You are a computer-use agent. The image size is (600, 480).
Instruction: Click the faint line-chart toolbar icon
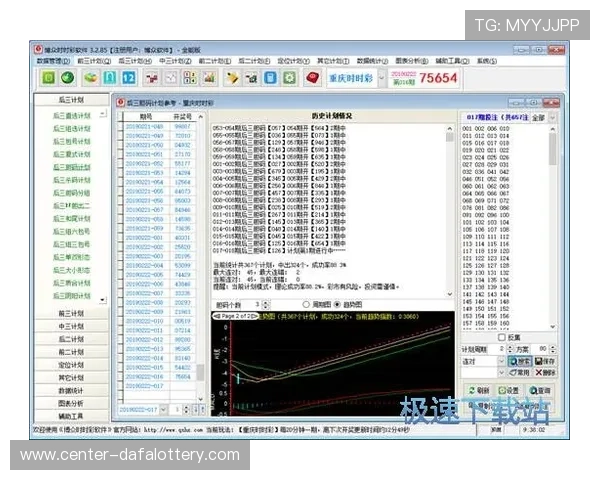(x=171, y=78)
